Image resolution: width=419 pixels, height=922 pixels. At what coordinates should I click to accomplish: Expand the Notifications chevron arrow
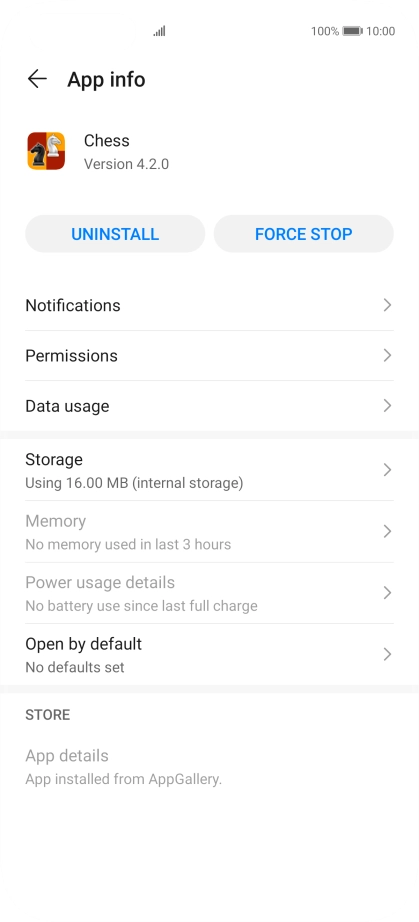point(387,305)
